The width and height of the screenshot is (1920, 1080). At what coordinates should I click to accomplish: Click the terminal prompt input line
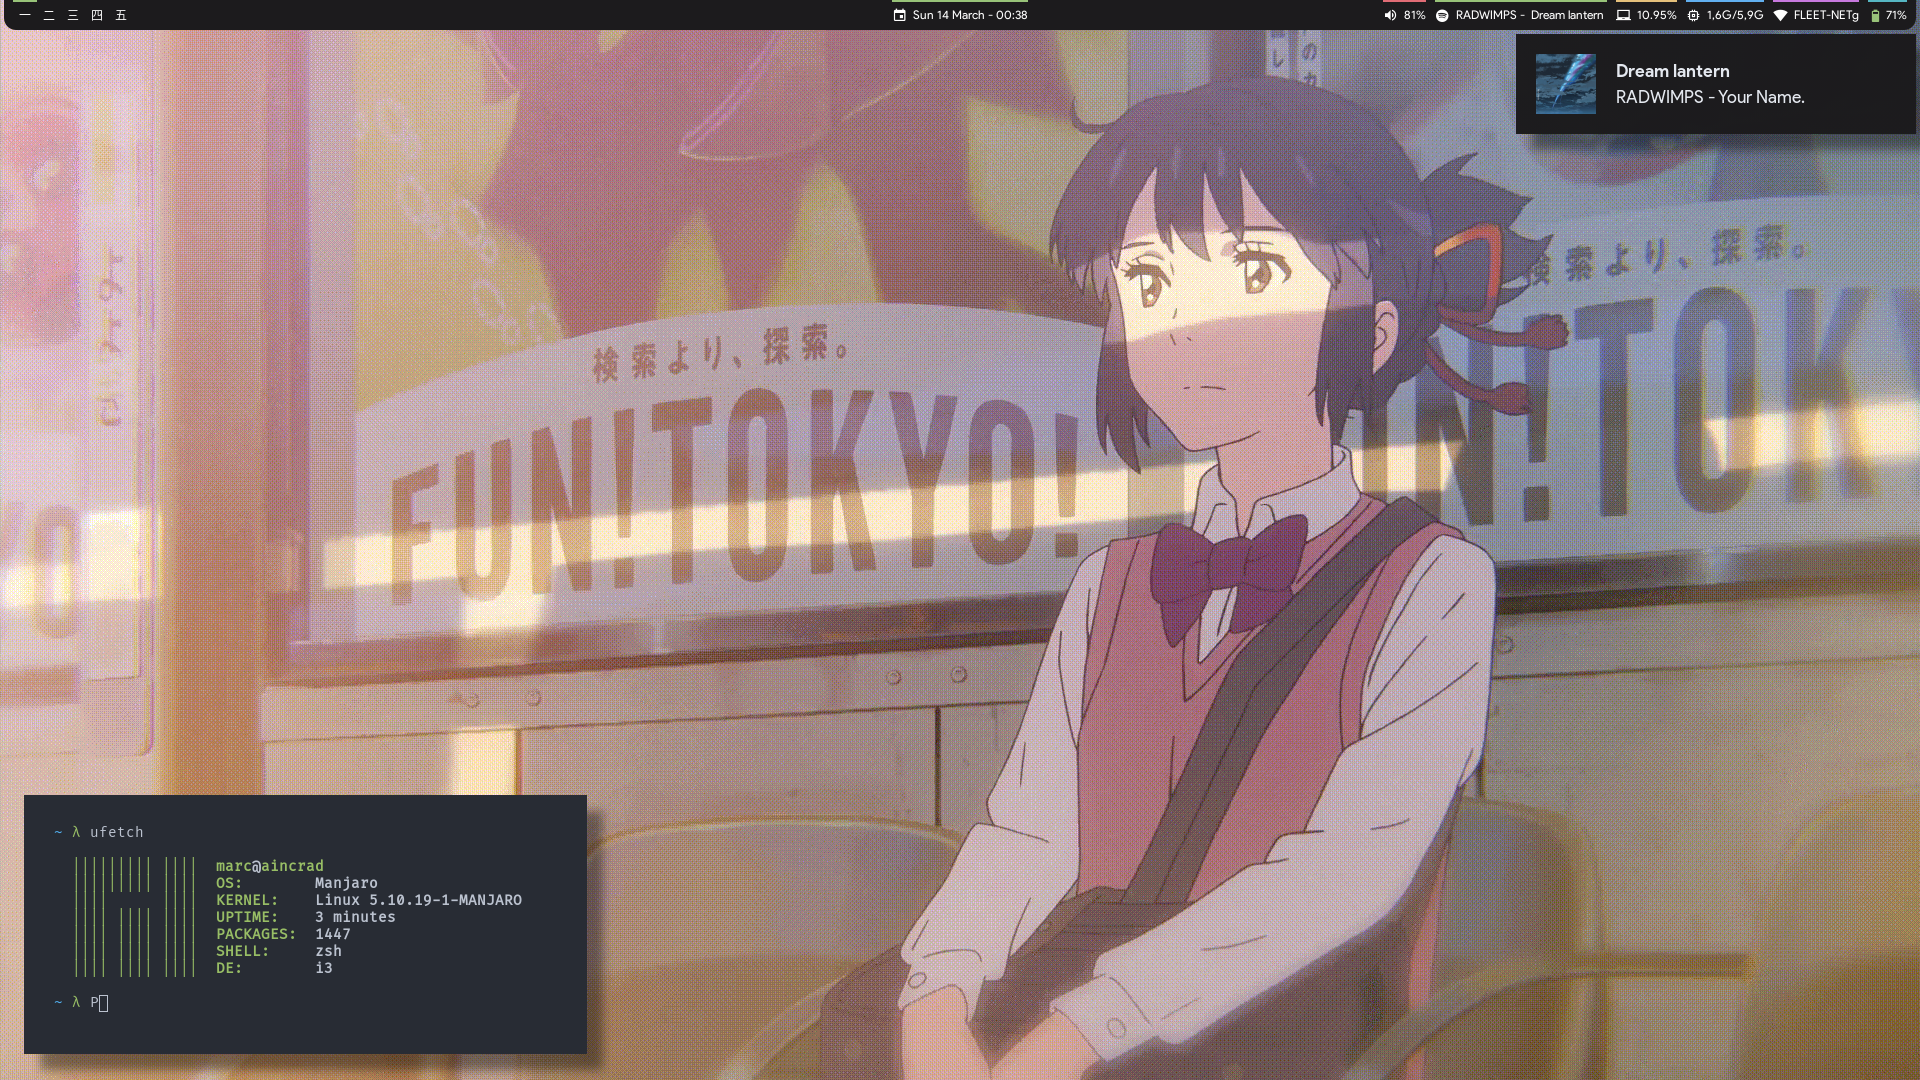click(102, 1002)
